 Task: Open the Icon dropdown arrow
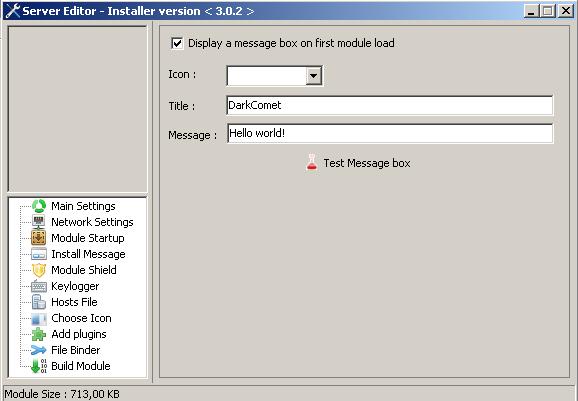pos(313,76)
